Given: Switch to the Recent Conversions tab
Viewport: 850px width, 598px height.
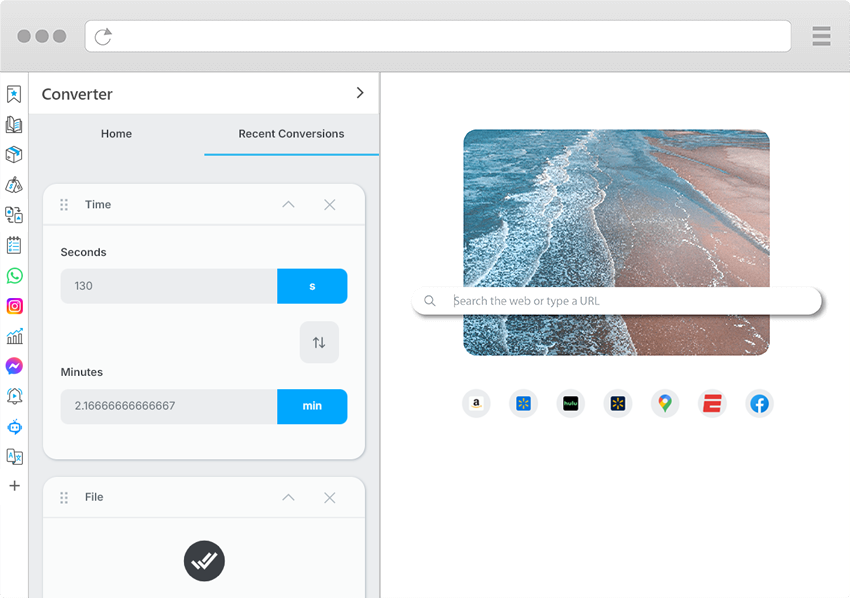Looking at the screenshot, I should (x=291, y=133).
